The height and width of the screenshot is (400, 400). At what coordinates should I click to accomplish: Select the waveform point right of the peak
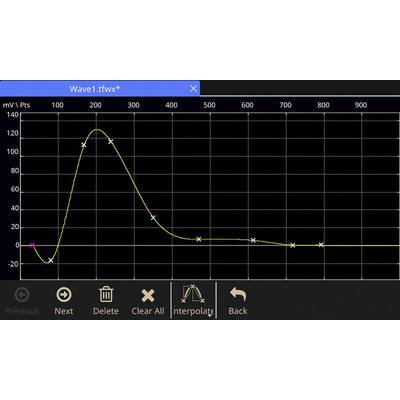[x=111, y=141]
